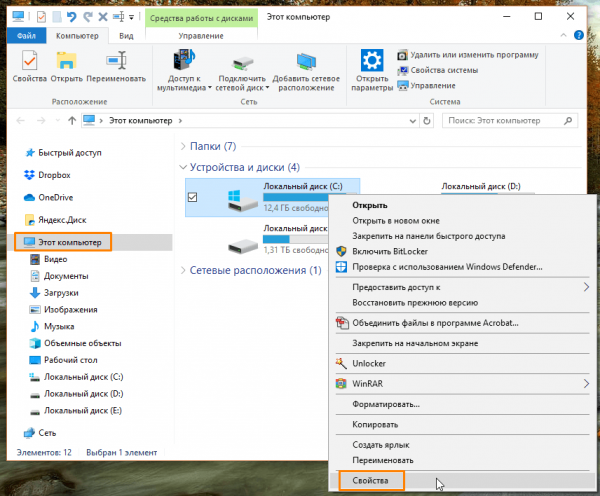Expand the Папки (7) group

point(183,146)
